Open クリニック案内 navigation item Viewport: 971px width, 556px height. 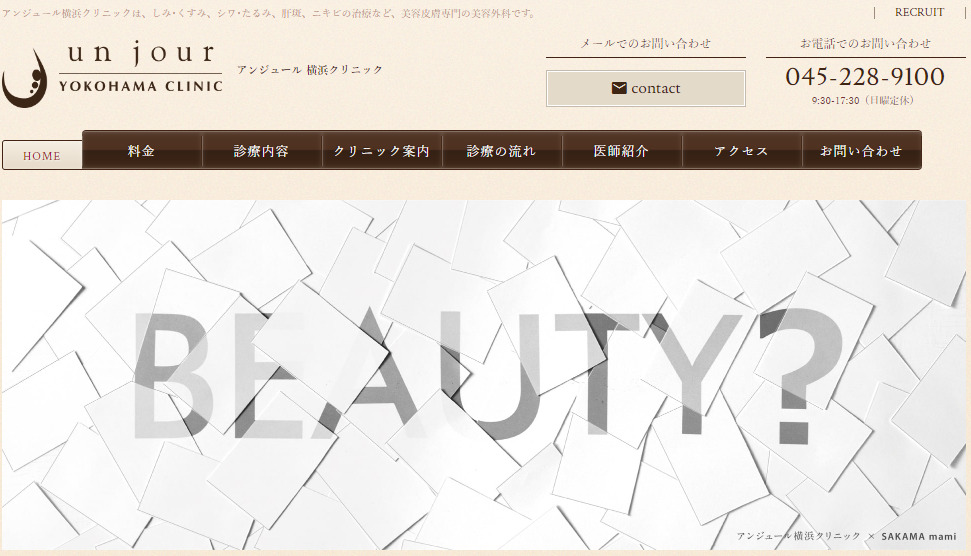(382, 151)
